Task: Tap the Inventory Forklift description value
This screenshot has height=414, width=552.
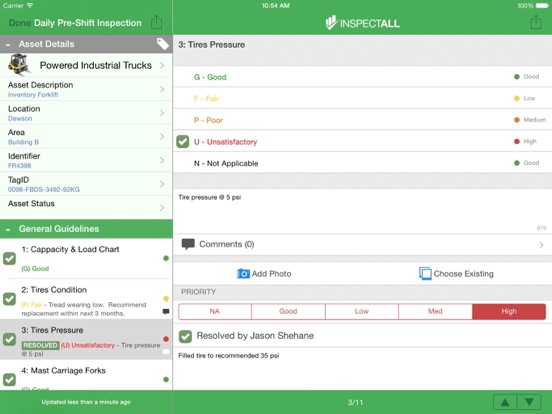Action: click(33, 95)
